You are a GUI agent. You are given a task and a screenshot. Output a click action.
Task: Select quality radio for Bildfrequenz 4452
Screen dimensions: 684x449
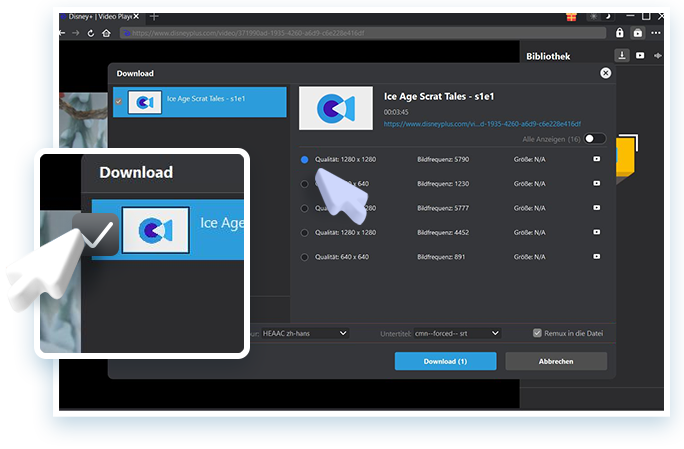304,233
